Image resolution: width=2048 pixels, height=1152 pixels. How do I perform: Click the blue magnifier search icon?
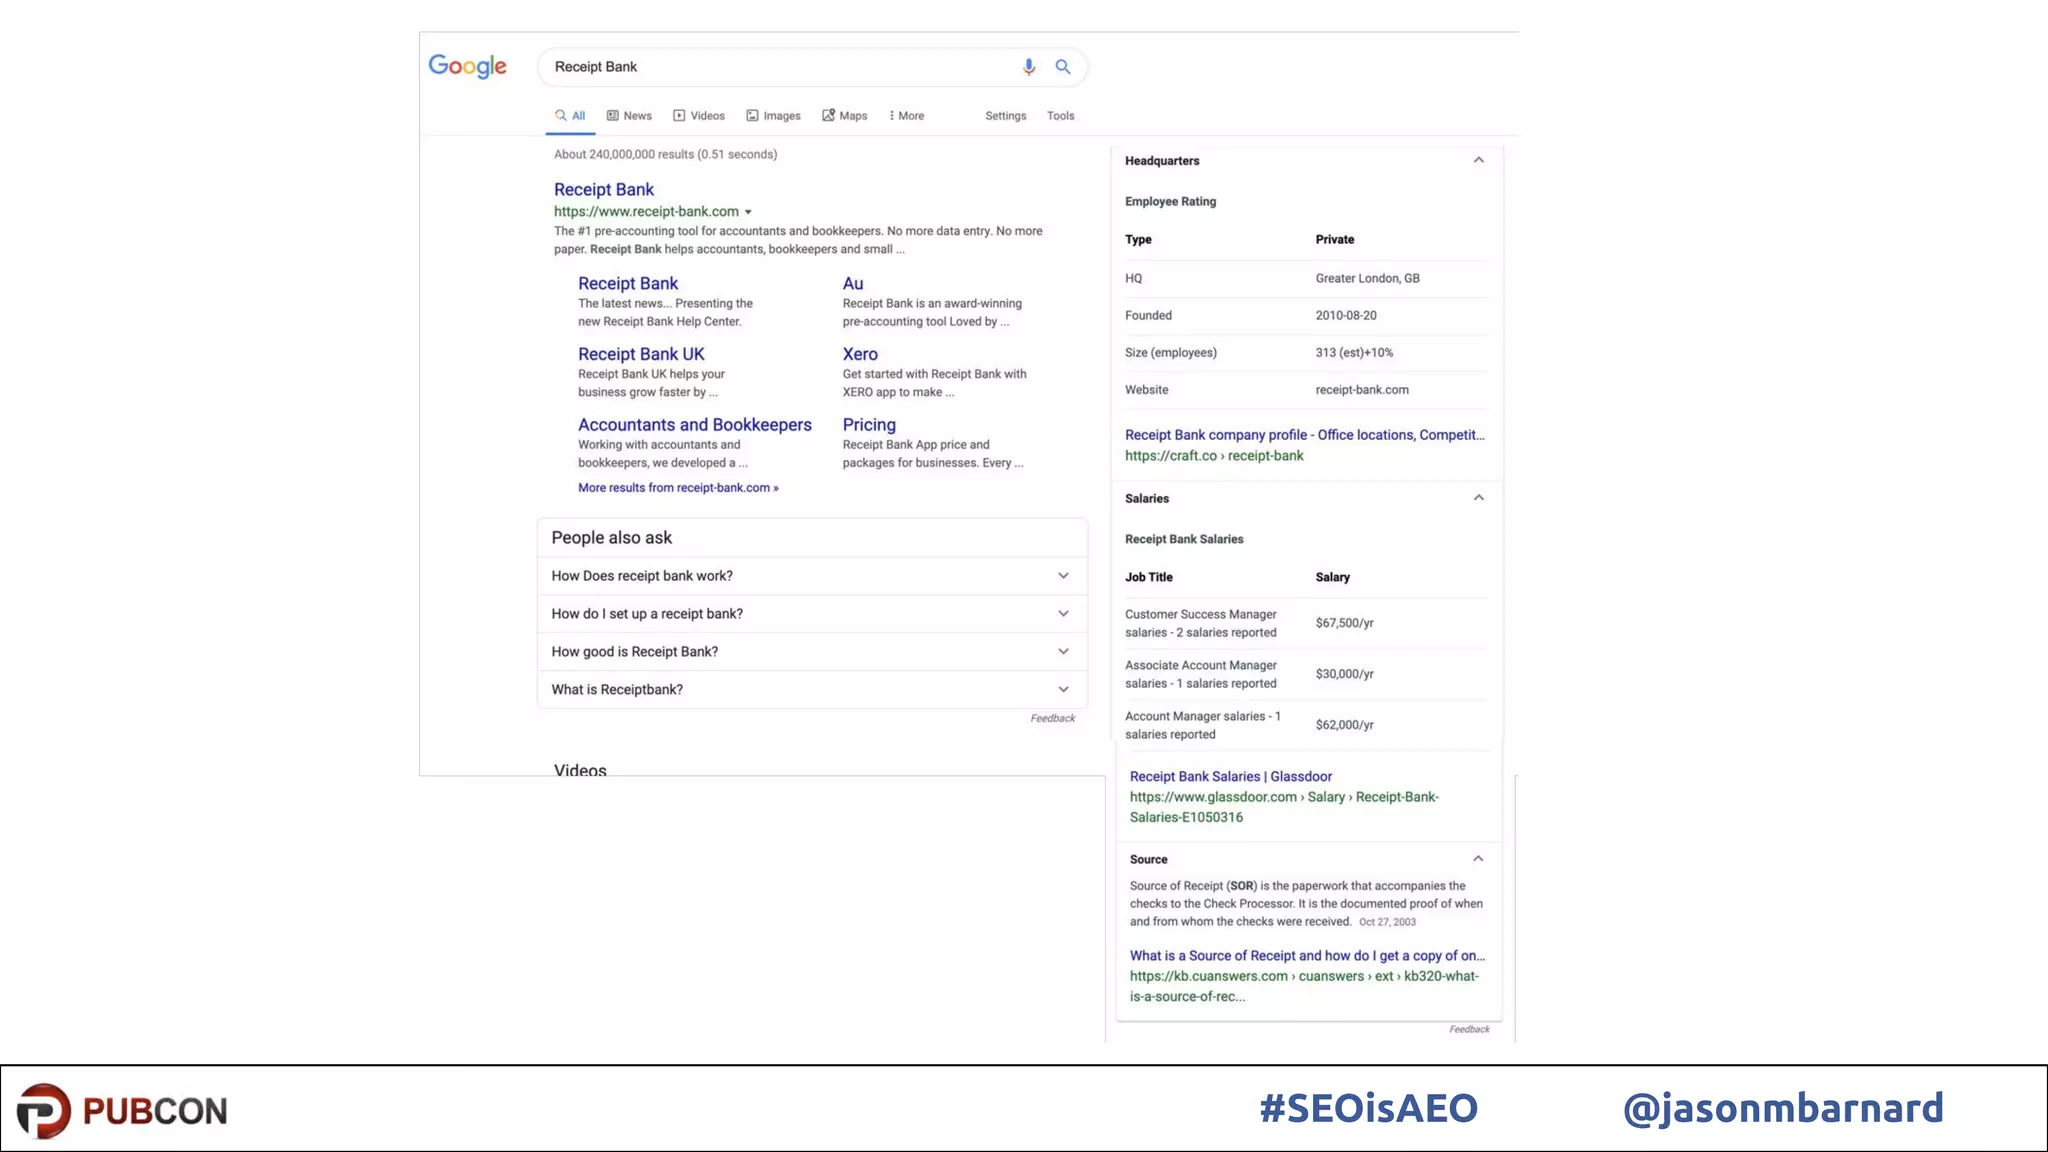pyautogui.click(x=1062, y=67)
